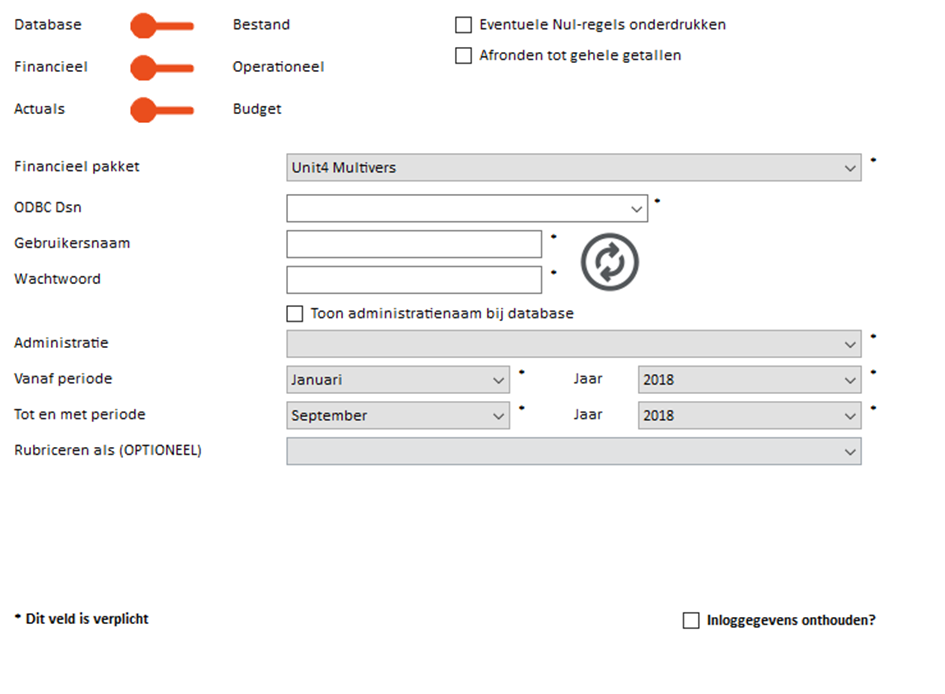Select the Bestand option label

coord(262,25)
